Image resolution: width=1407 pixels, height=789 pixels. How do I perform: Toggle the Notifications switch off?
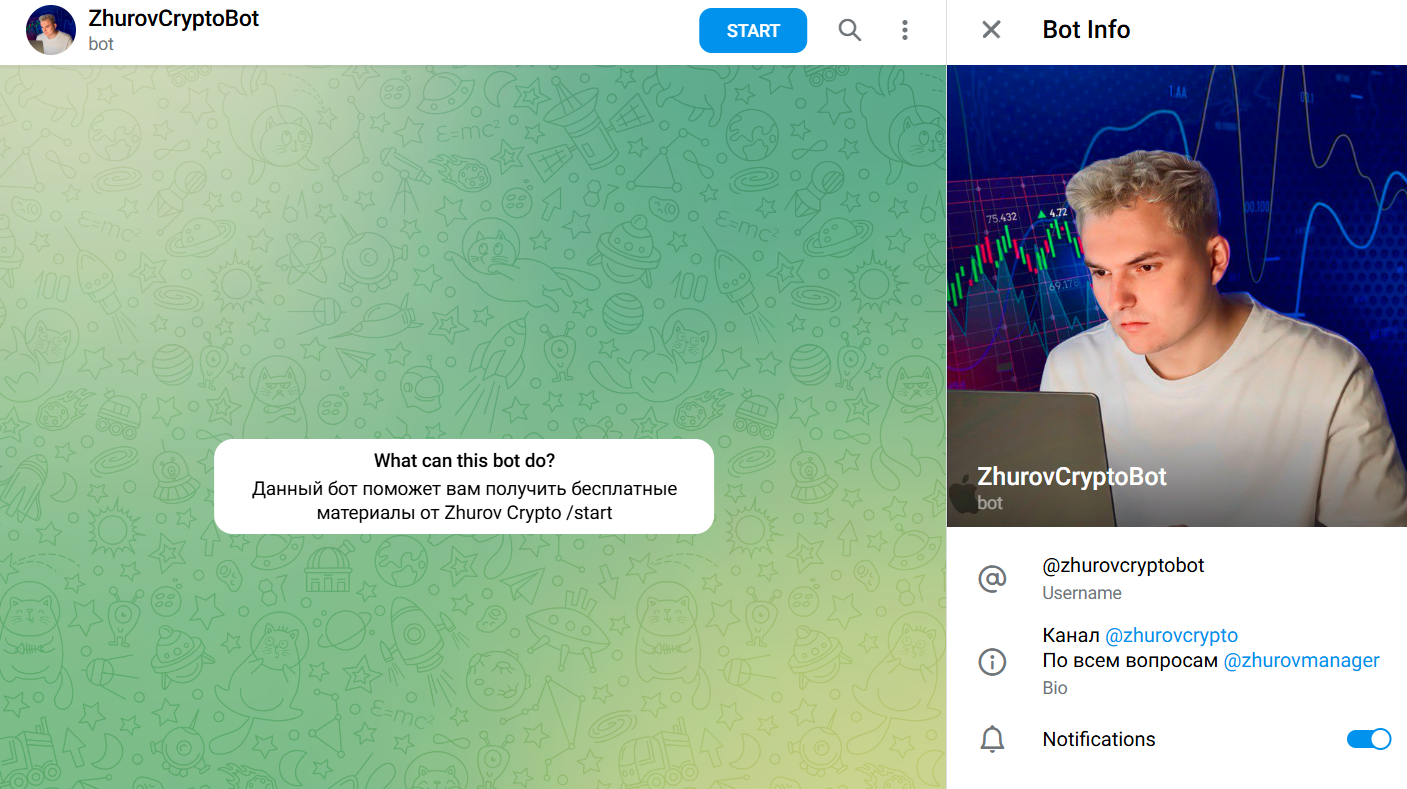(x=1369, y=739)
